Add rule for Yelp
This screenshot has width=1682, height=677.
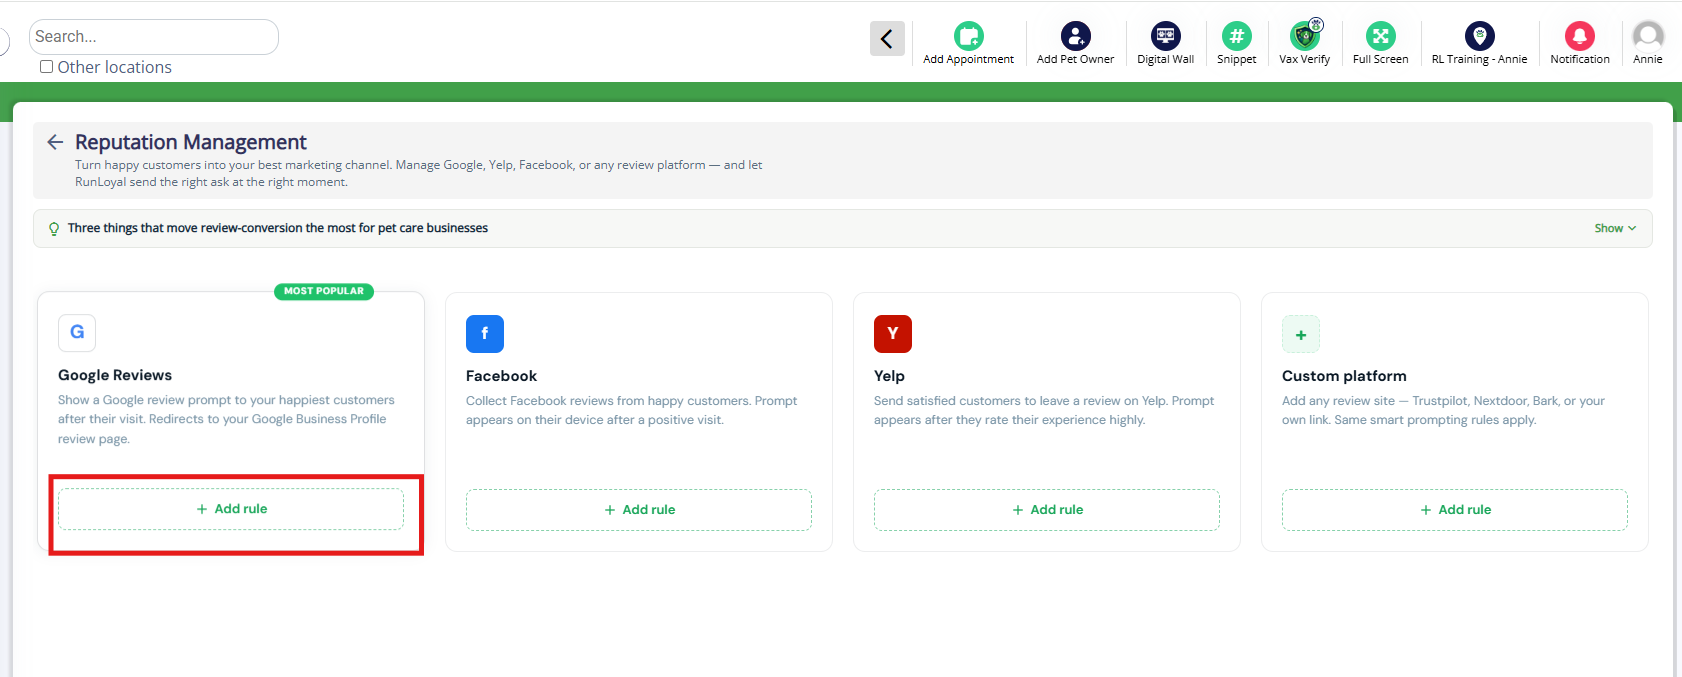click(1047, 510)
